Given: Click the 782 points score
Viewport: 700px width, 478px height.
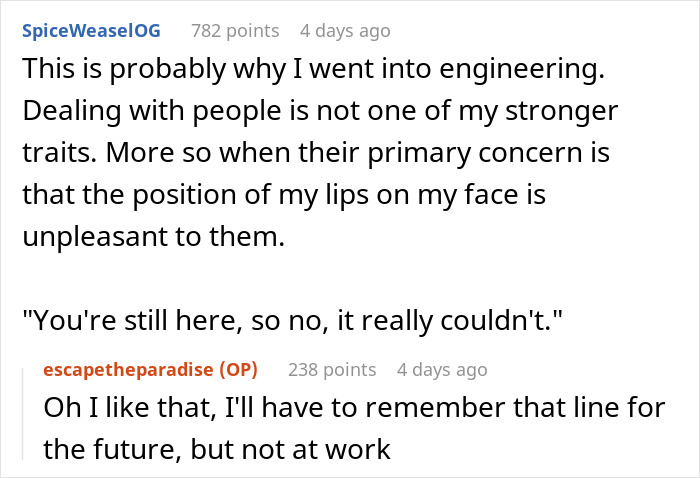Looking at the screenshot, I should [x=235, y=30].
